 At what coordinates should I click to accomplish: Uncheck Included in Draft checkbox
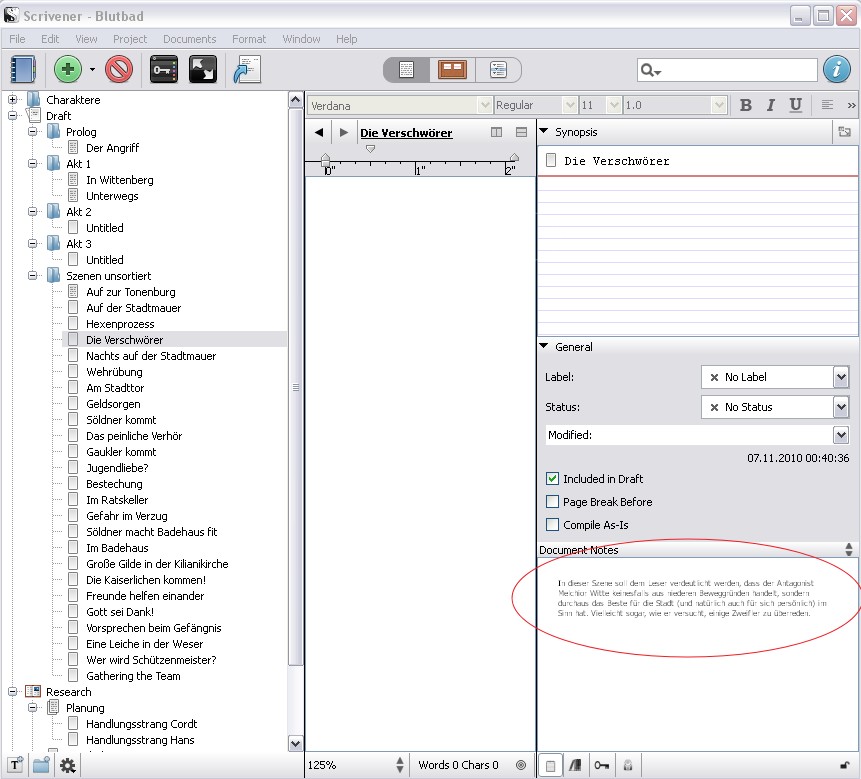click(x=552, y=479)
